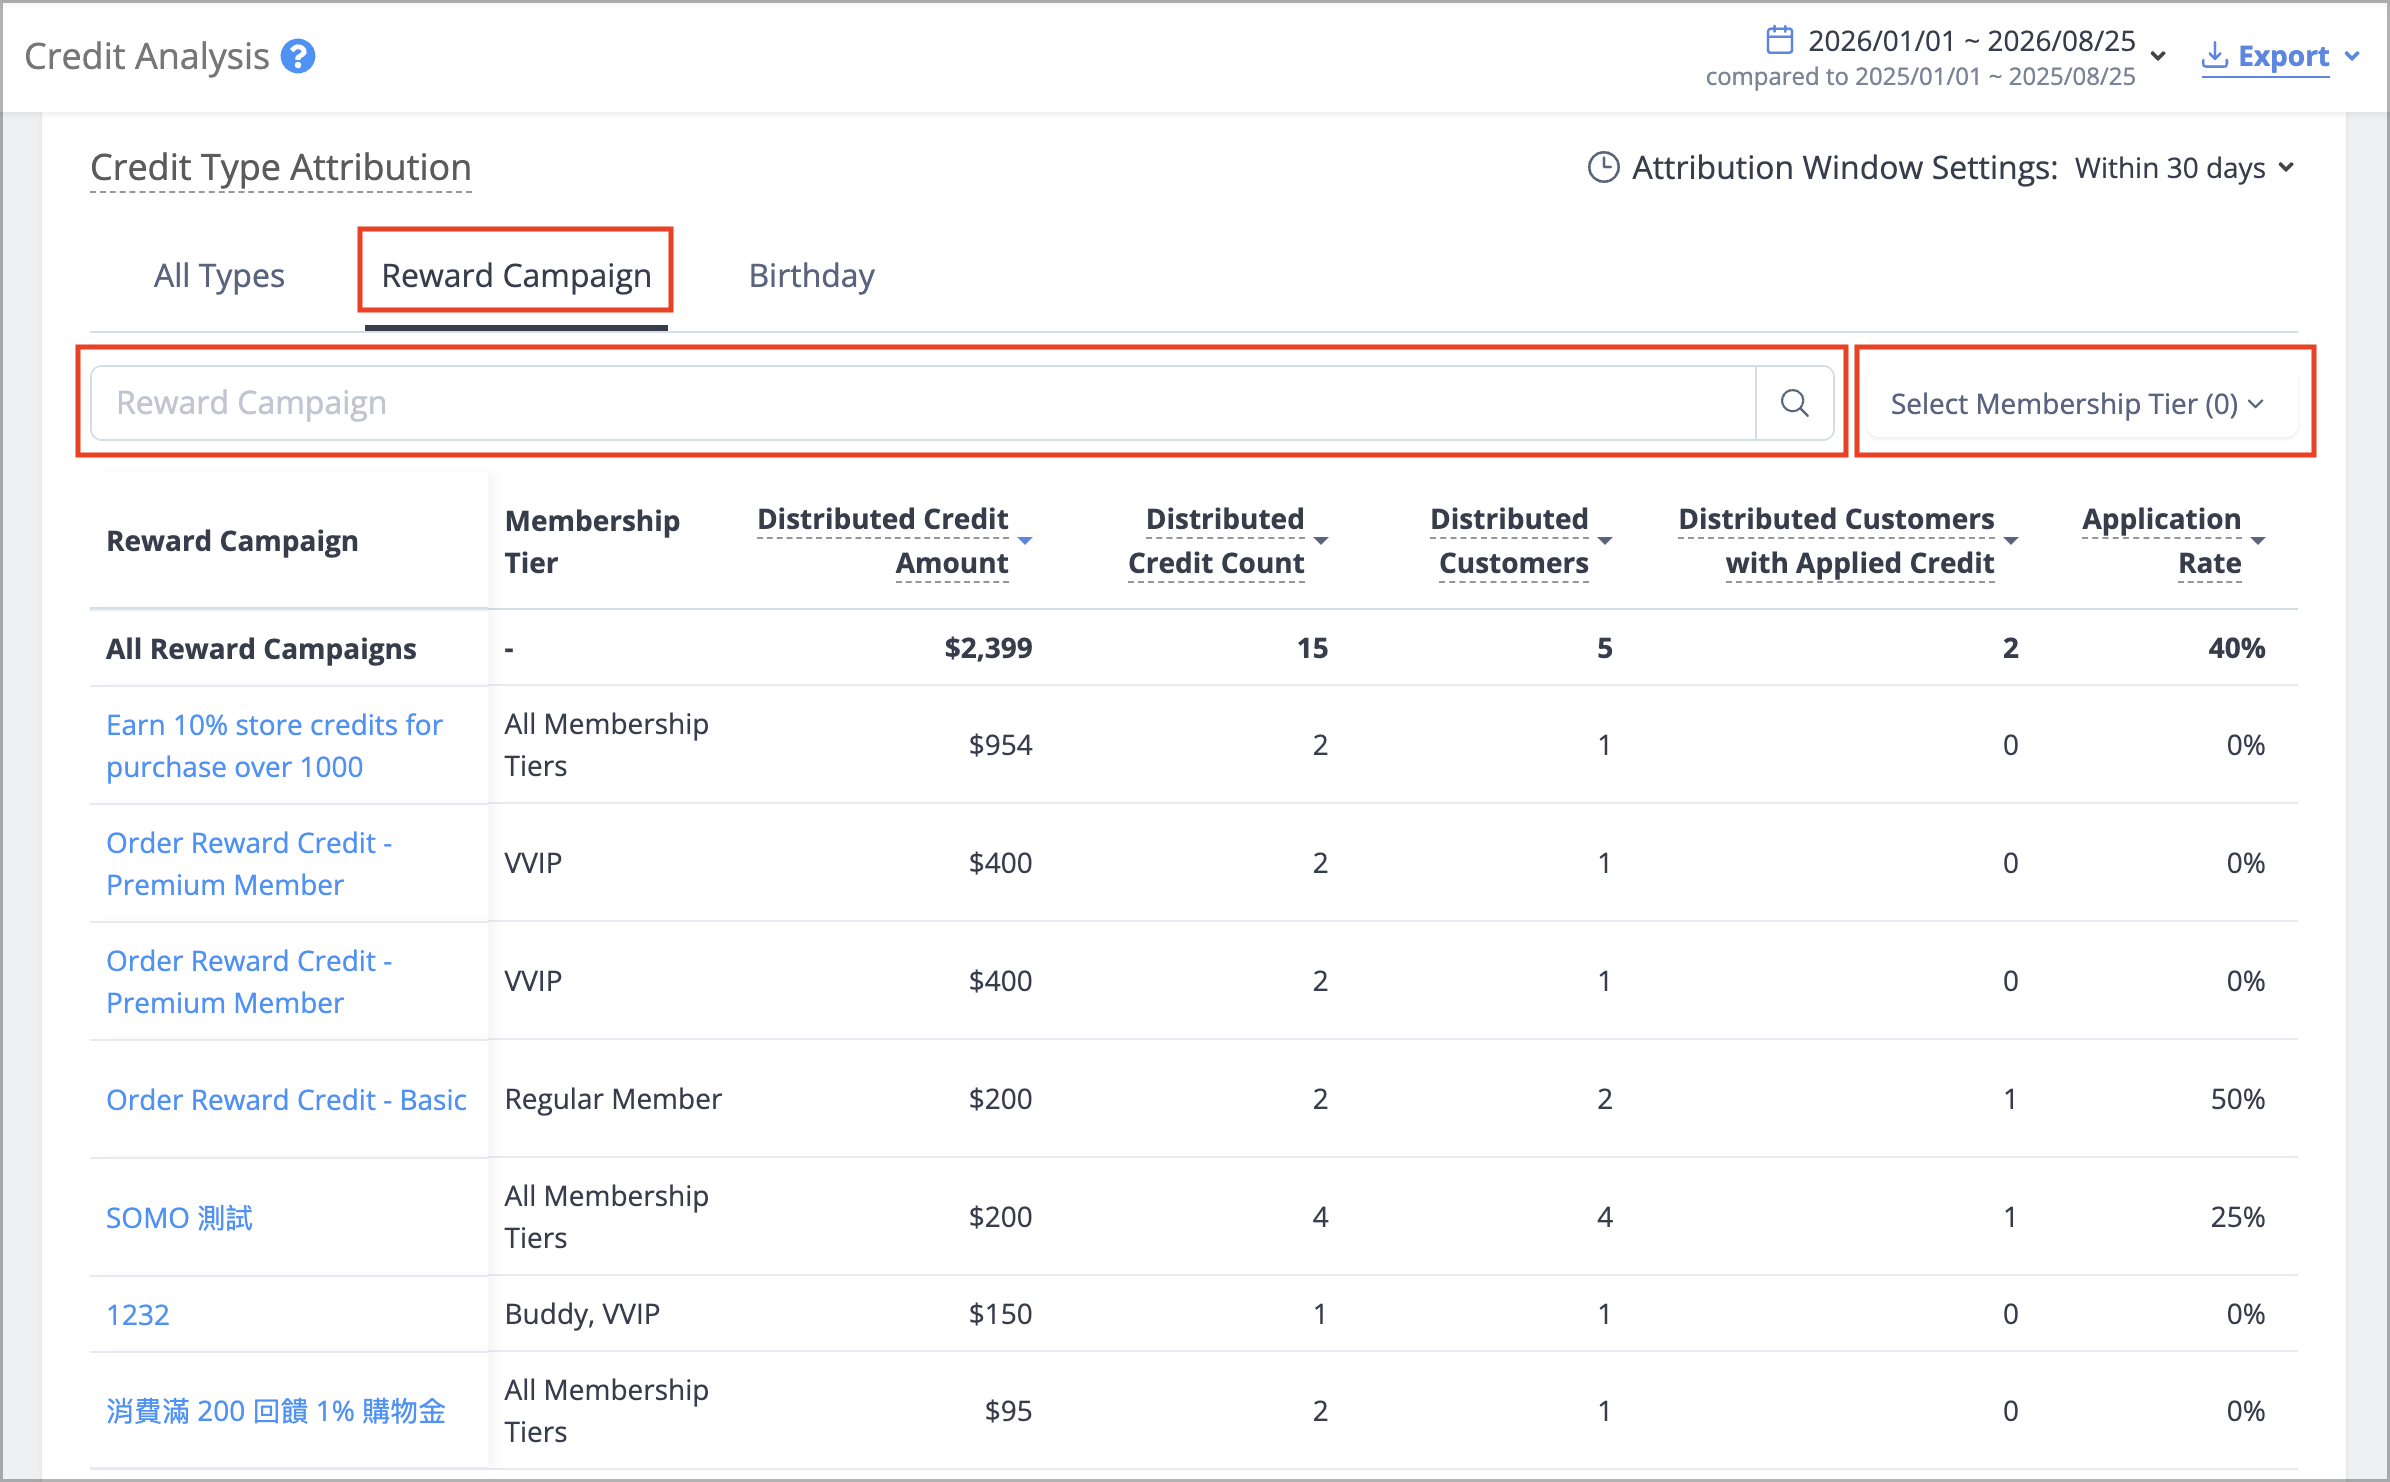Click the Credit Type Attribution heading
This screenshot has width=2390, height=1482.
coord(281,167)
